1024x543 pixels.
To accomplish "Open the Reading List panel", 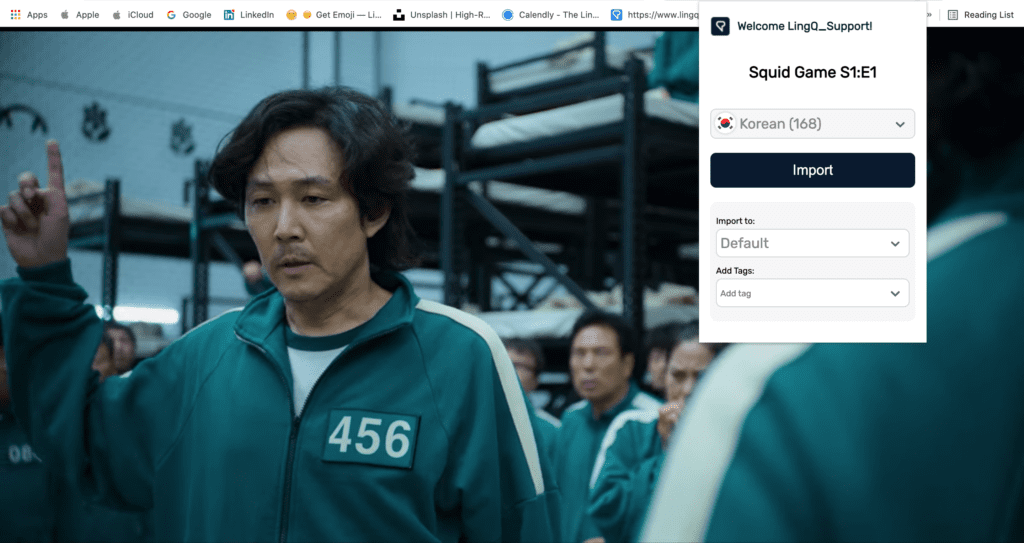I will point(980,15).
